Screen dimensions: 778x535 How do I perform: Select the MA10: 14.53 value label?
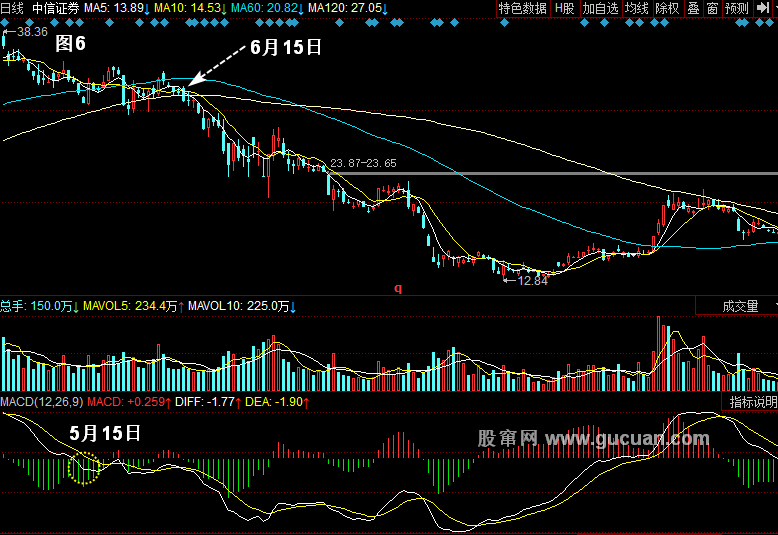coord(190,8)
